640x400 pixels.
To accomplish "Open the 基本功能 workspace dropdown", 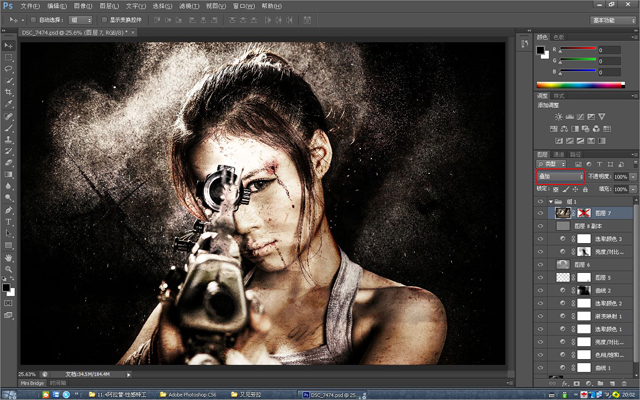I will [613, 19].
